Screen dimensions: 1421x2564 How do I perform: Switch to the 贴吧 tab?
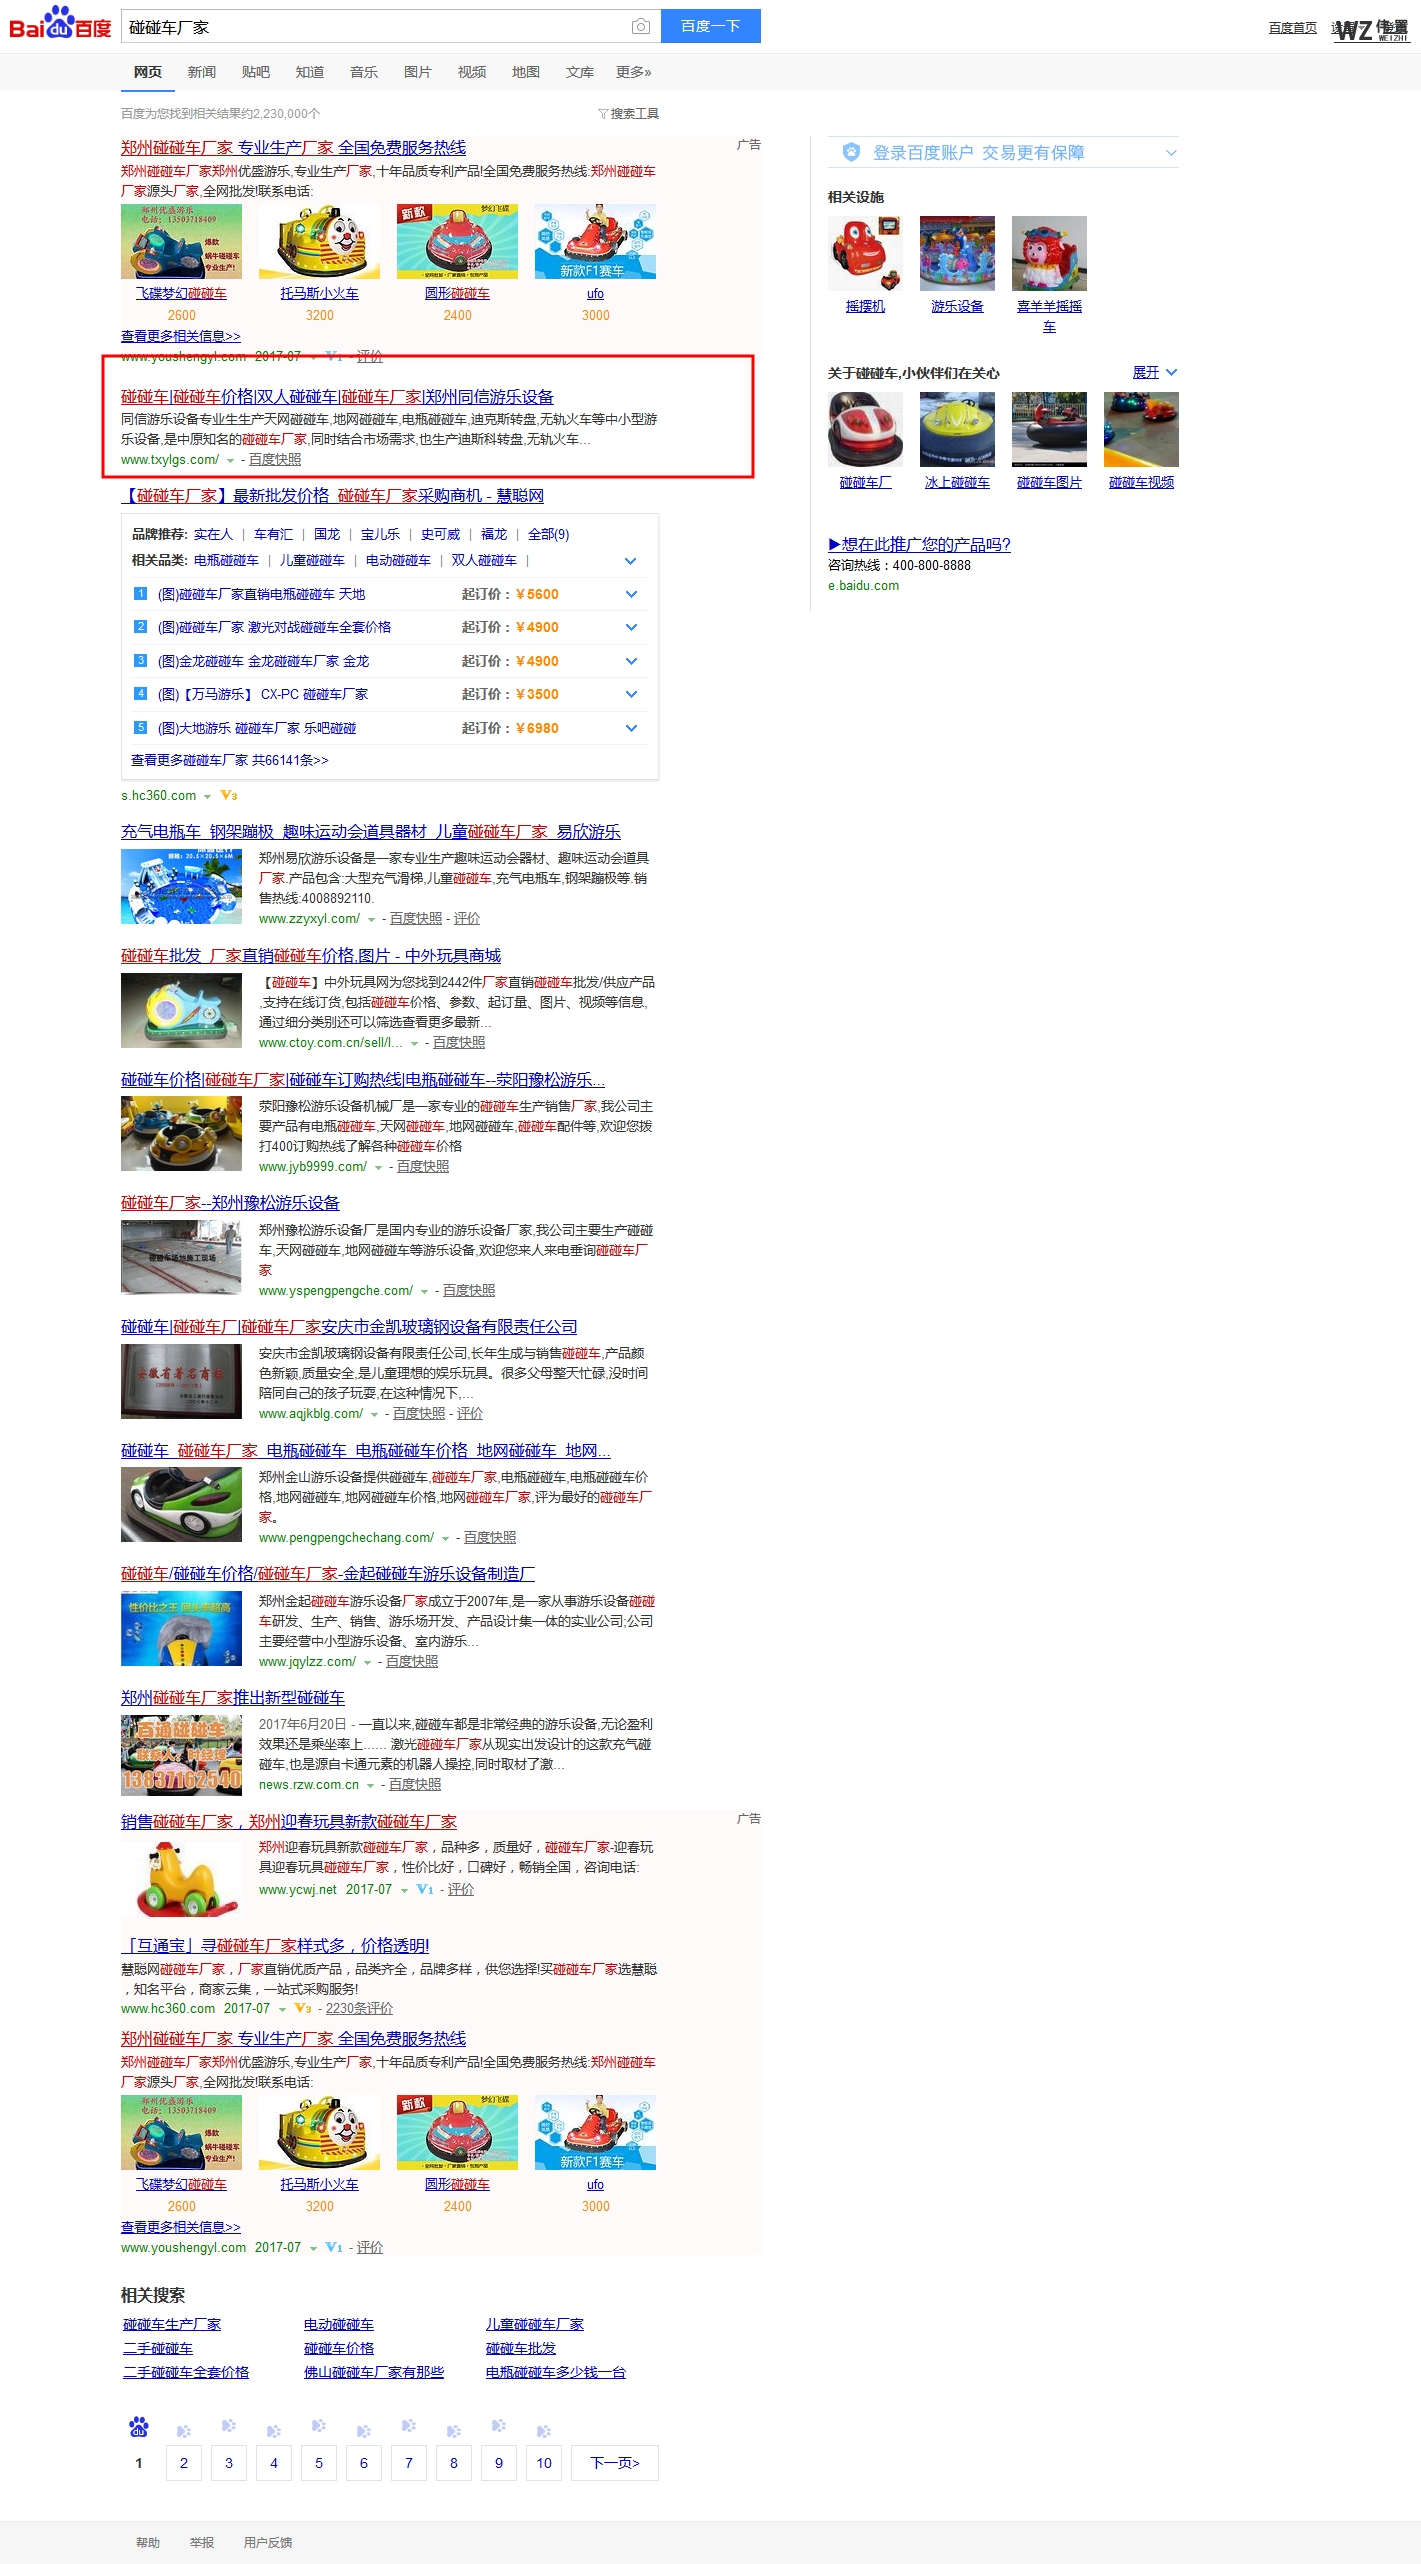pyautogui.click(x=256, y=72)
